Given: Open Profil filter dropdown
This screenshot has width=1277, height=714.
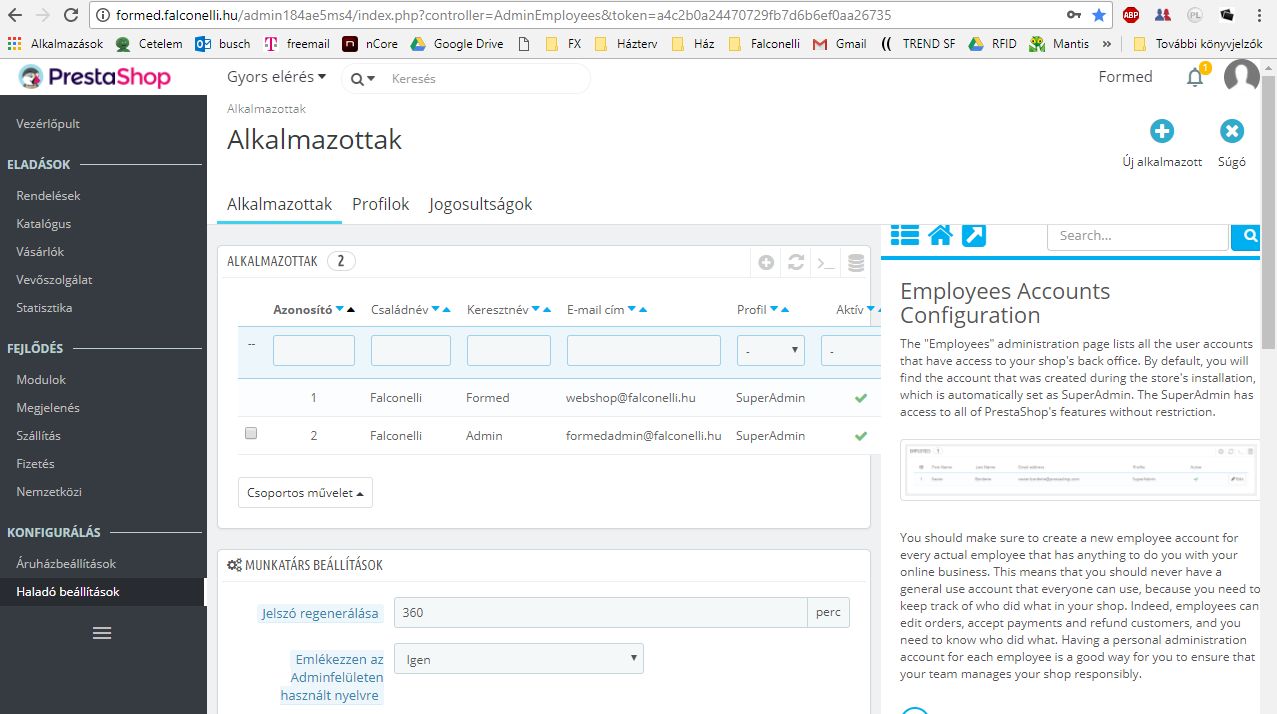Looking at the screenshot, I should pos(771,351).
